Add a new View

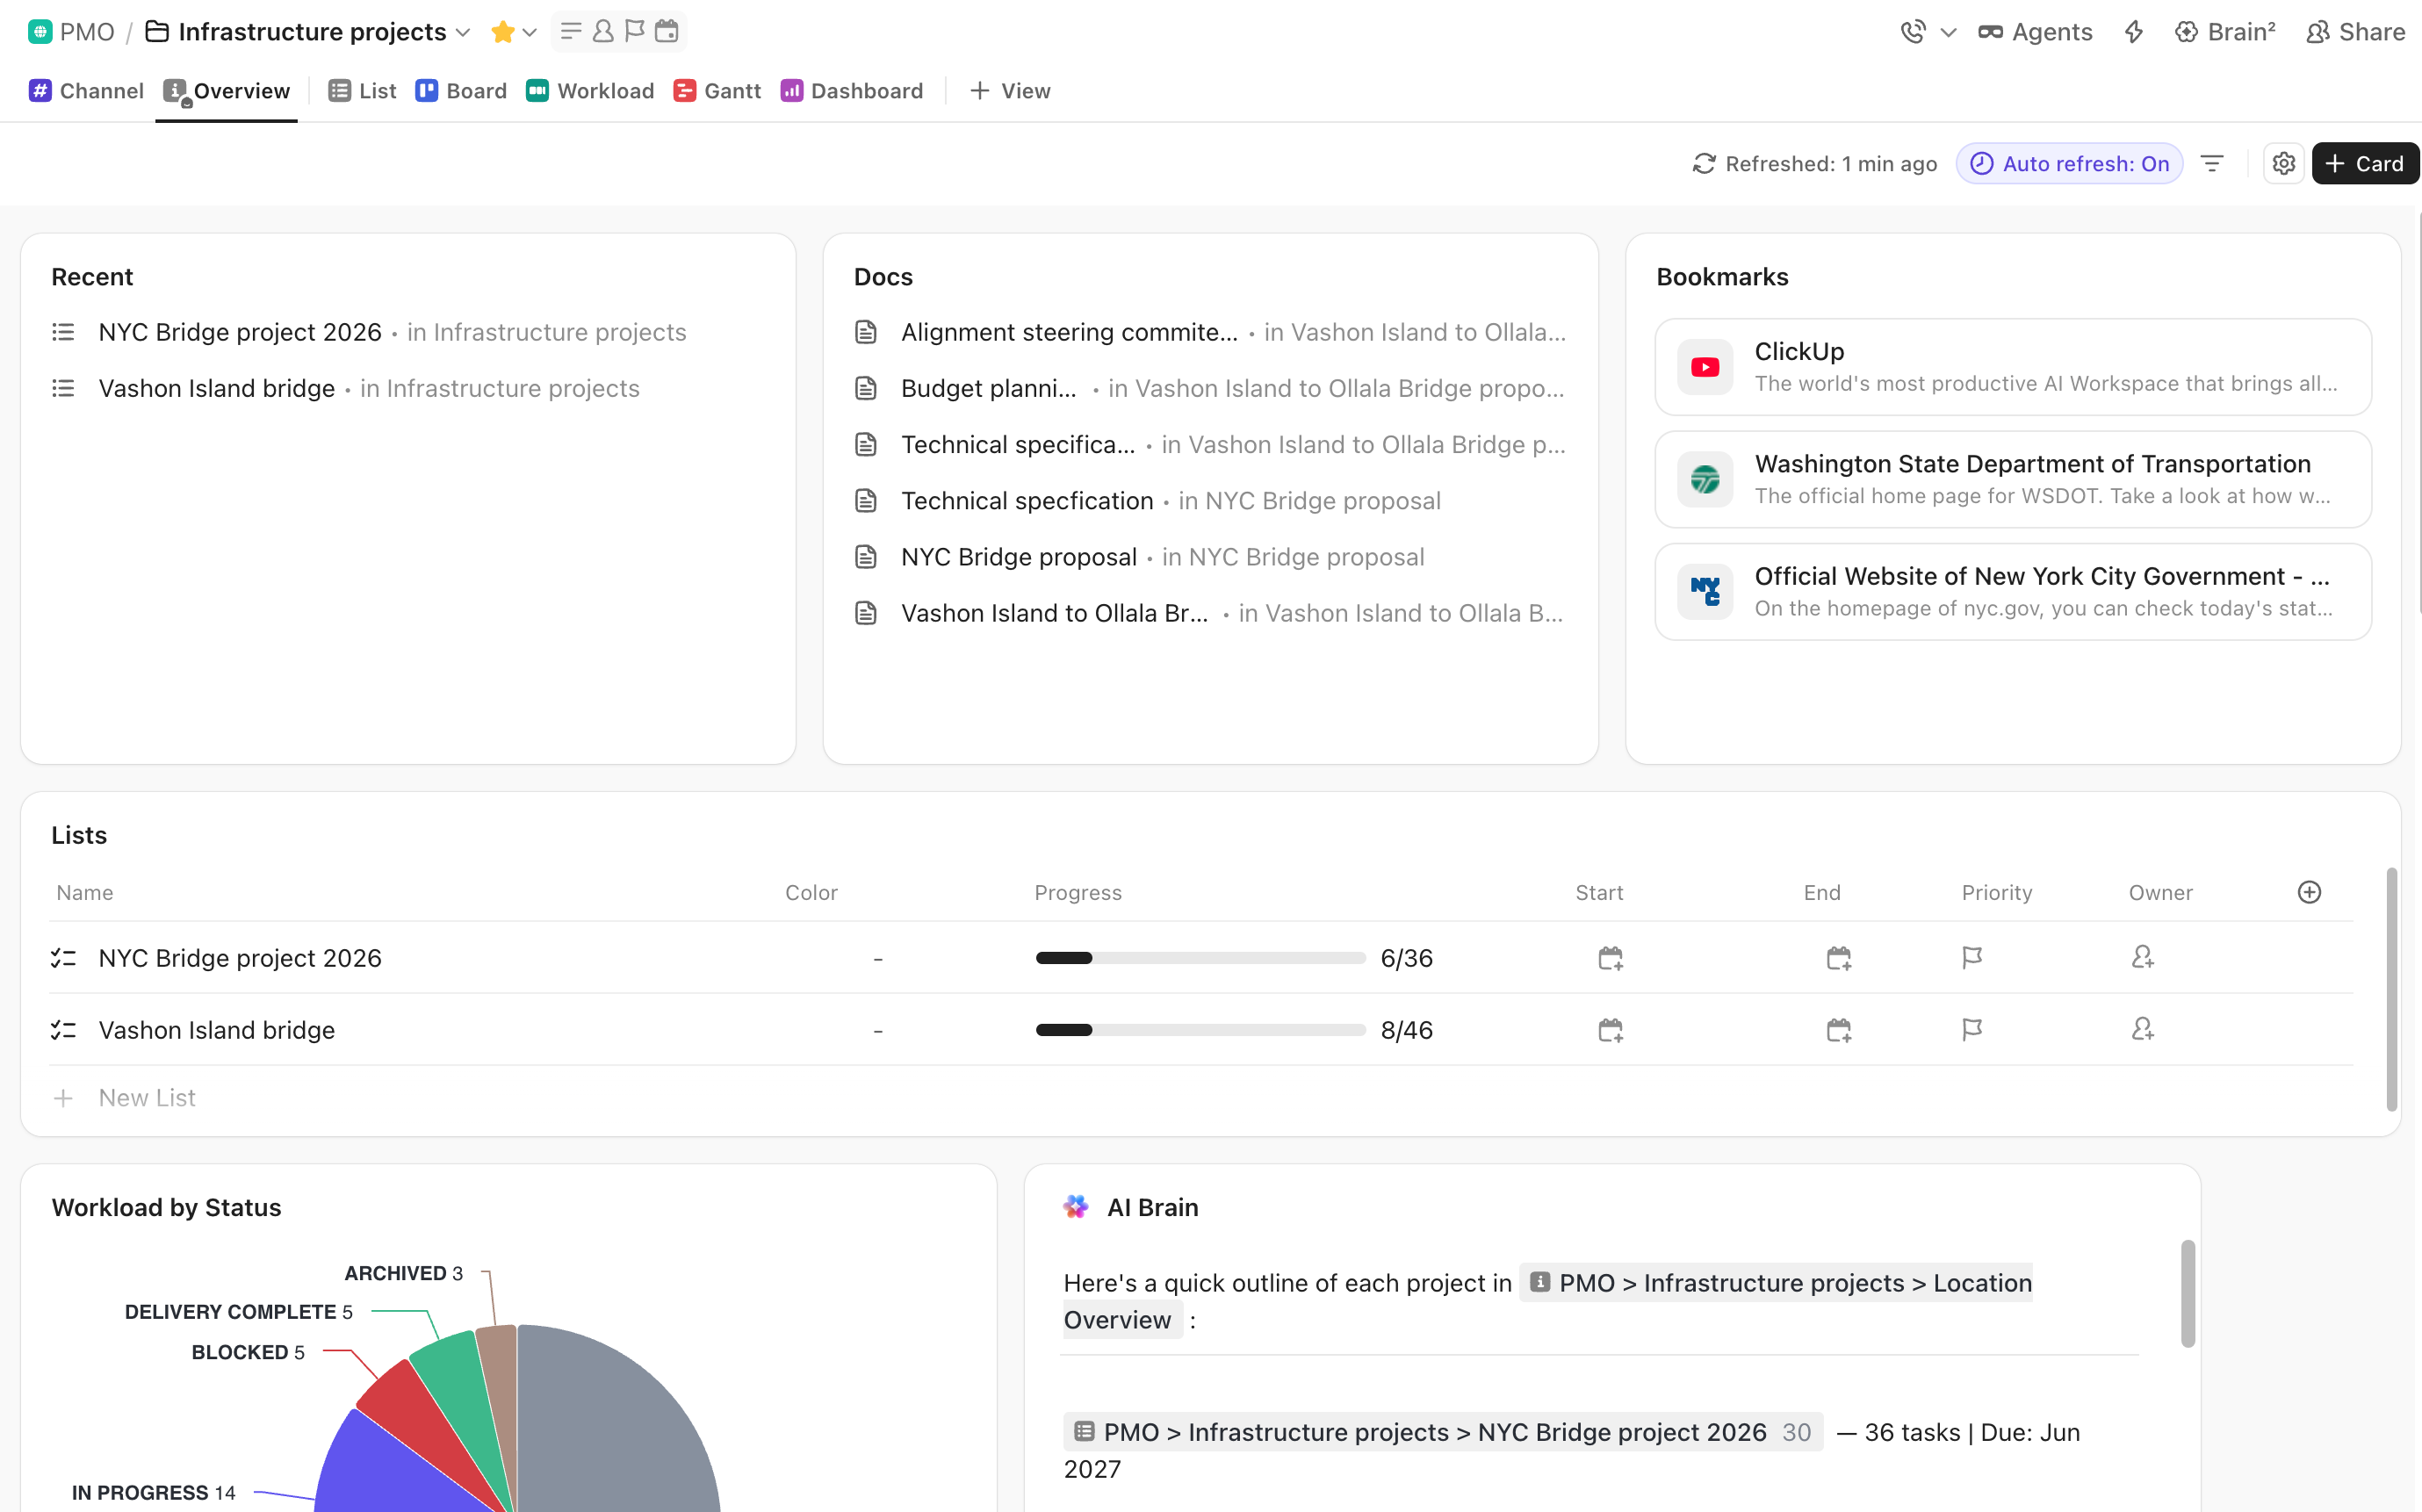point(1010,91)
